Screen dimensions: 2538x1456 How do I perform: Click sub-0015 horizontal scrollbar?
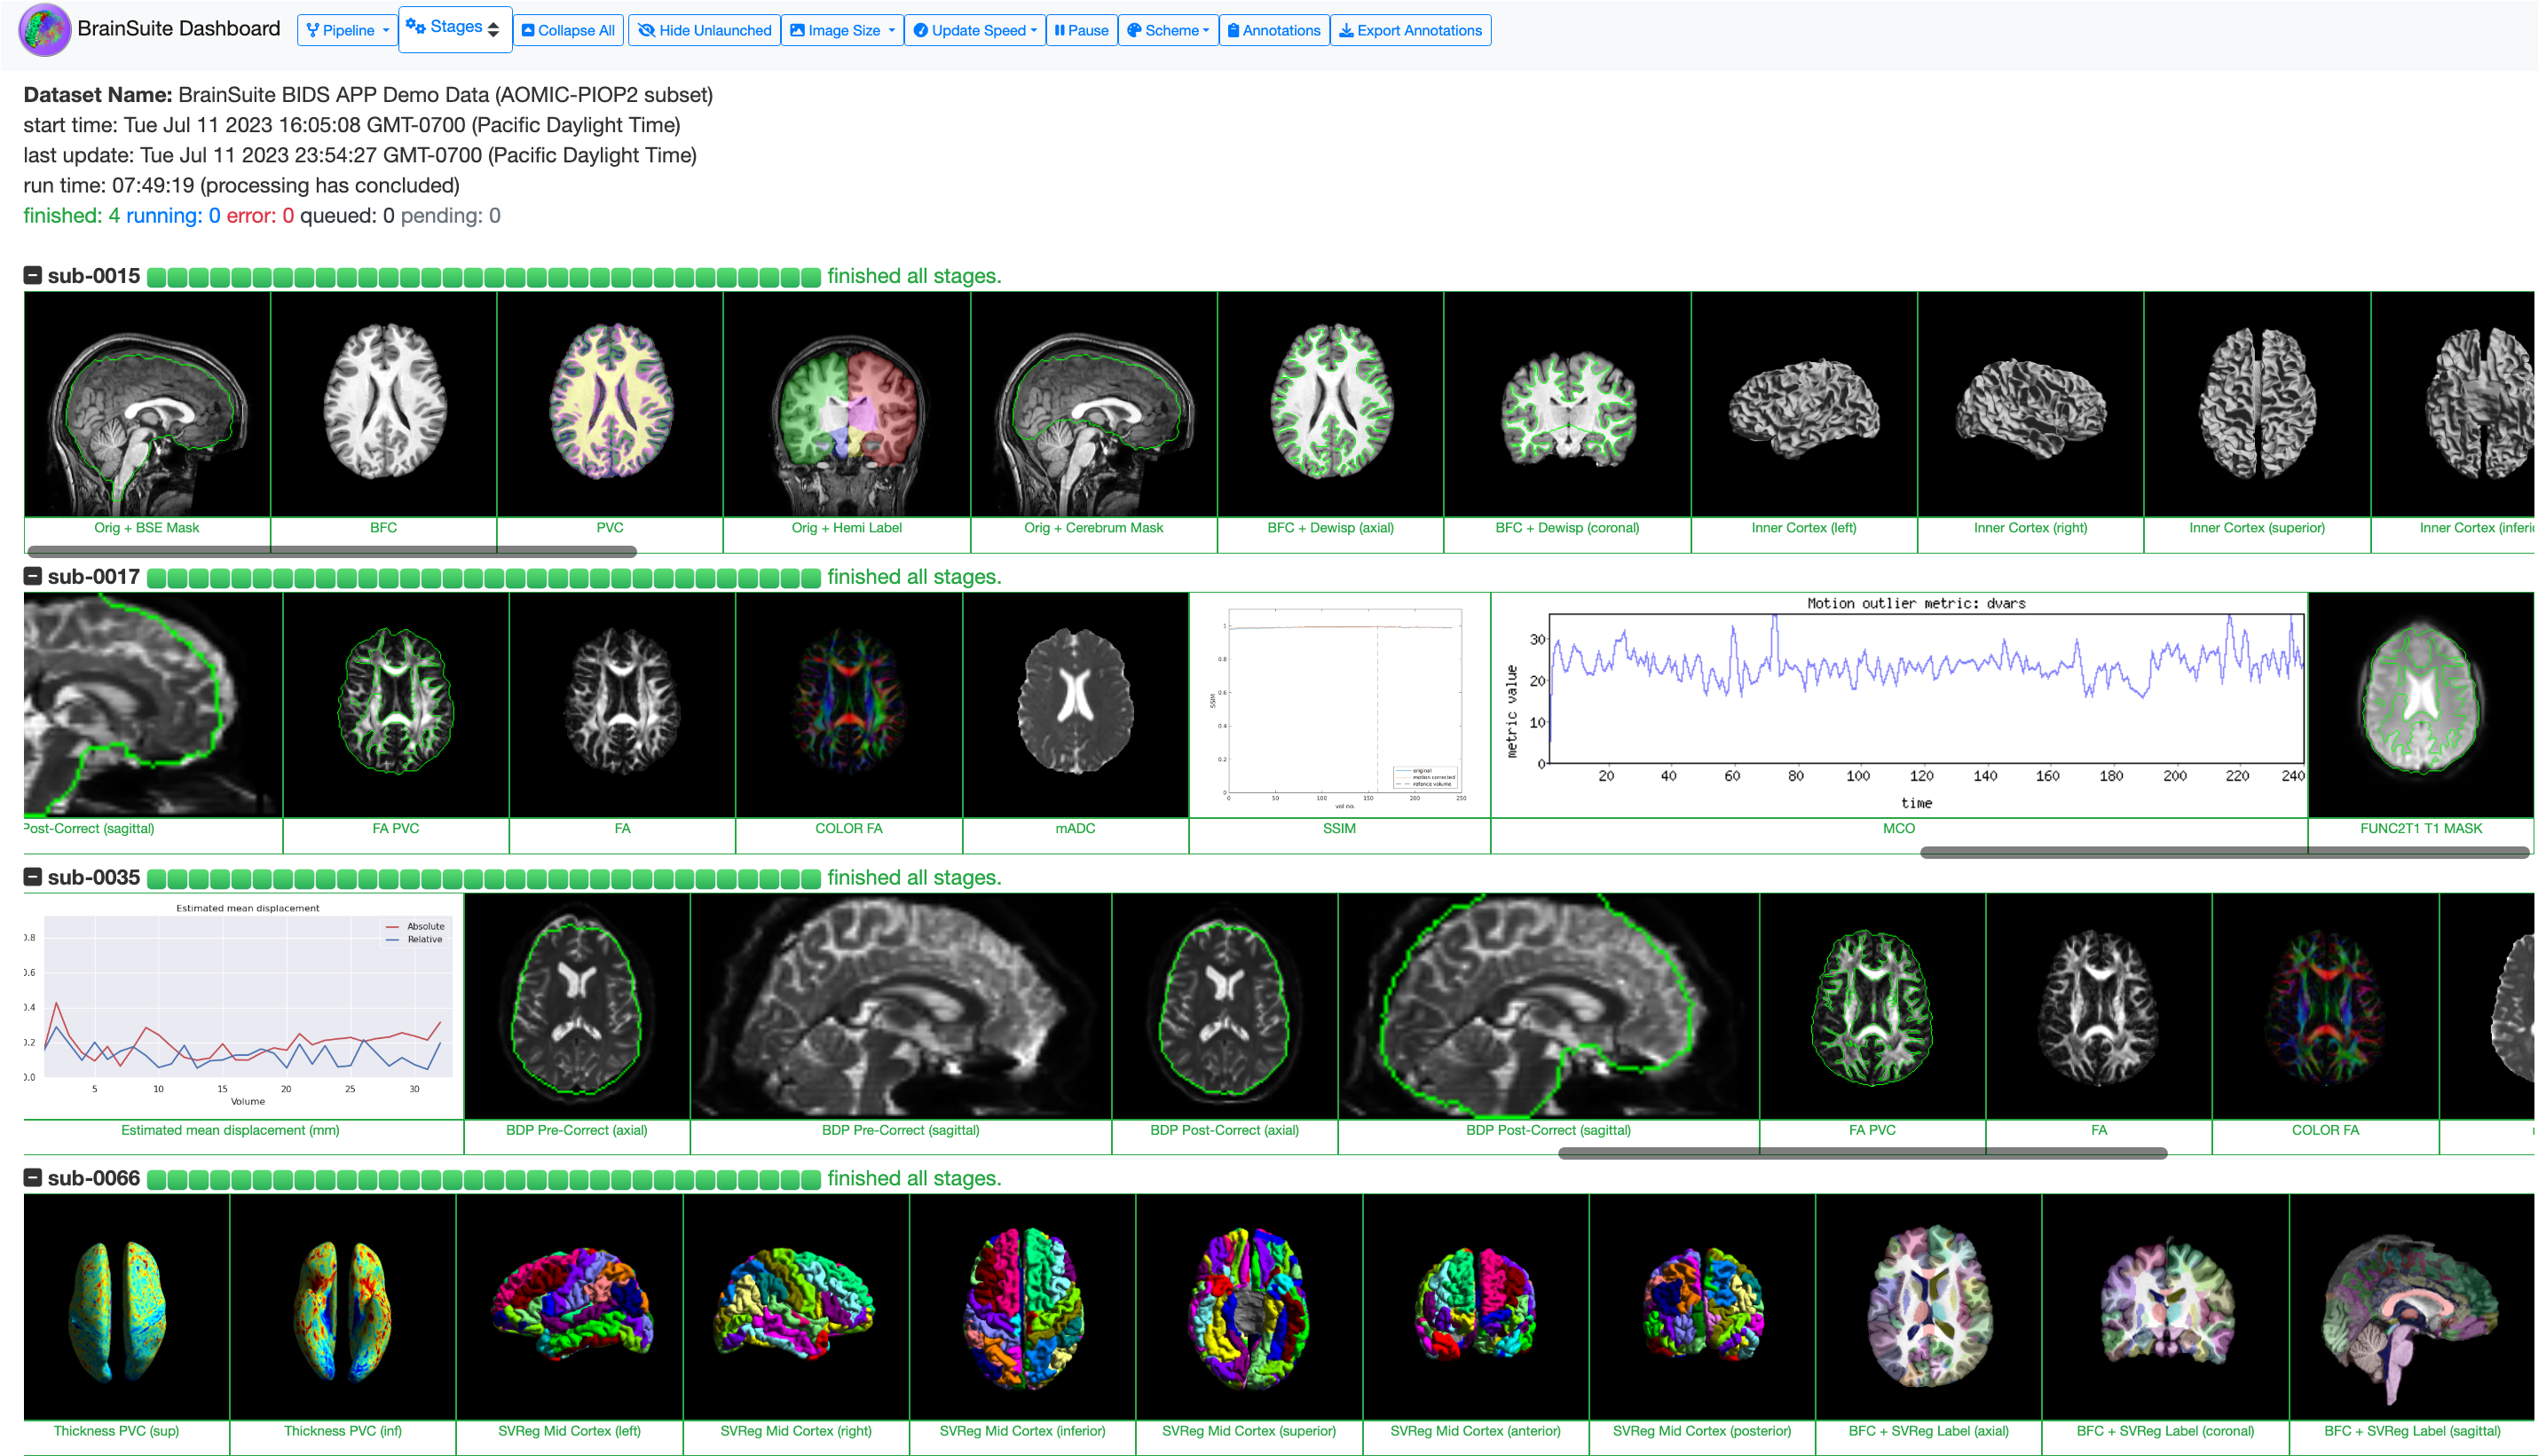pyautogui.click(x=332, y=551)
